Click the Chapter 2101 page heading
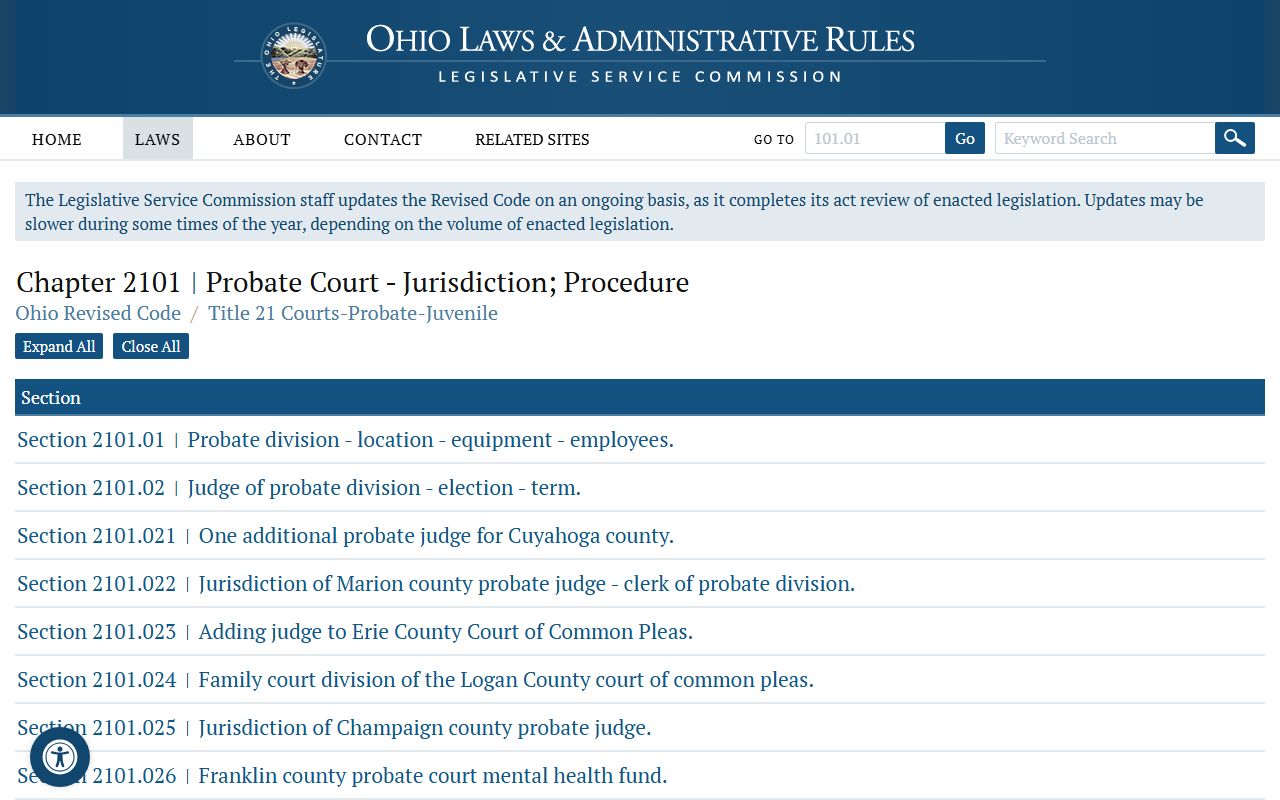The height and width of the screenshot is (800, 1280). point(352,282)
